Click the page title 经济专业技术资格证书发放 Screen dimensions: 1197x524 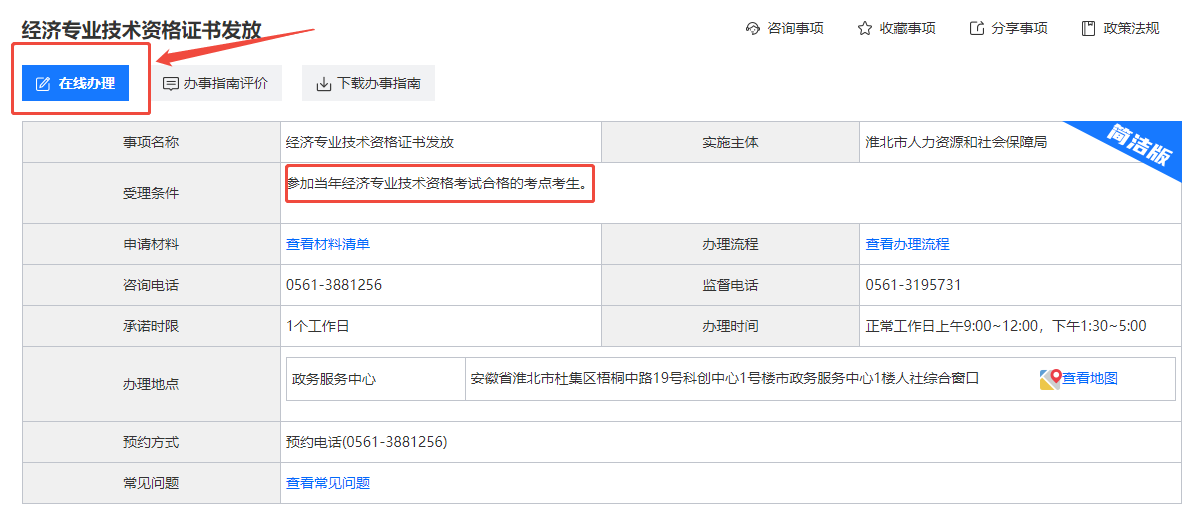click(142, 30)
